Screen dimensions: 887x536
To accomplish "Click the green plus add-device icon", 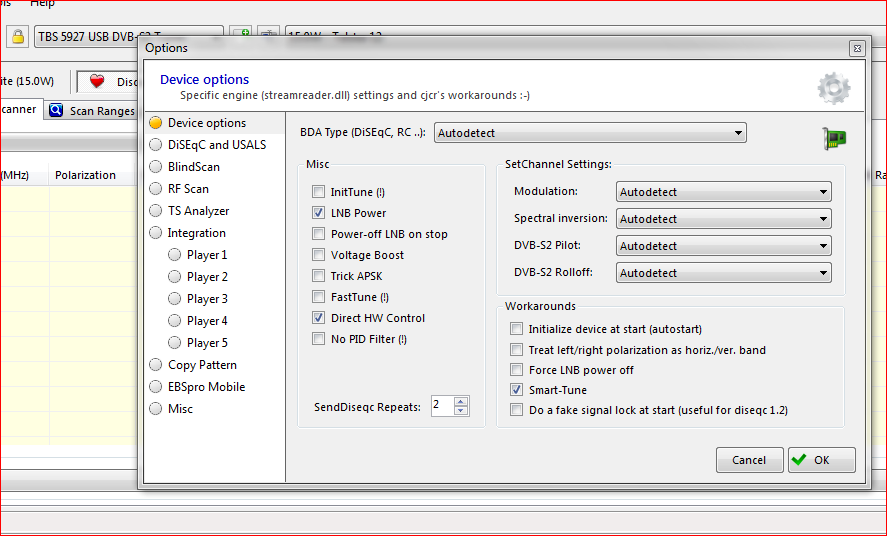I will click(241, 37).
